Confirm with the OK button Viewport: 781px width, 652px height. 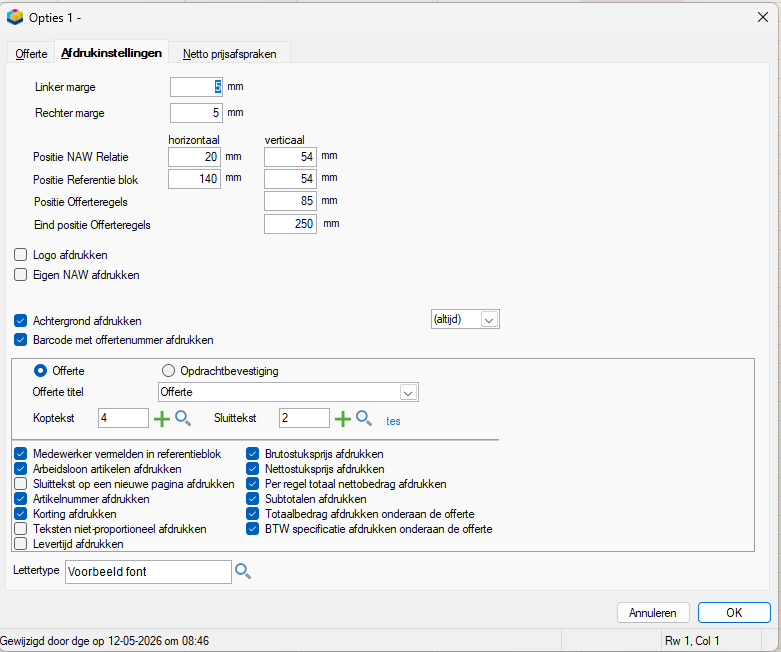pos(734,613)
